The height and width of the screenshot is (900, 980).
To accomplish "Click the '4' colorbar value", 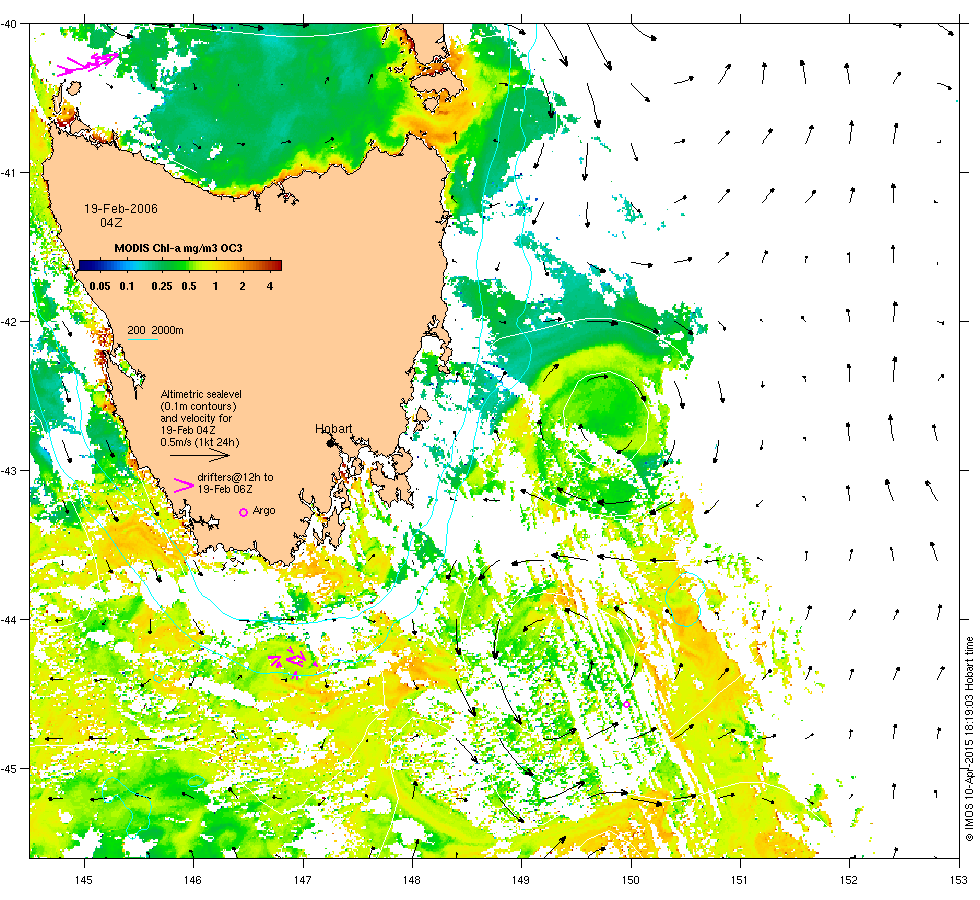I will (x=270, y=286).
